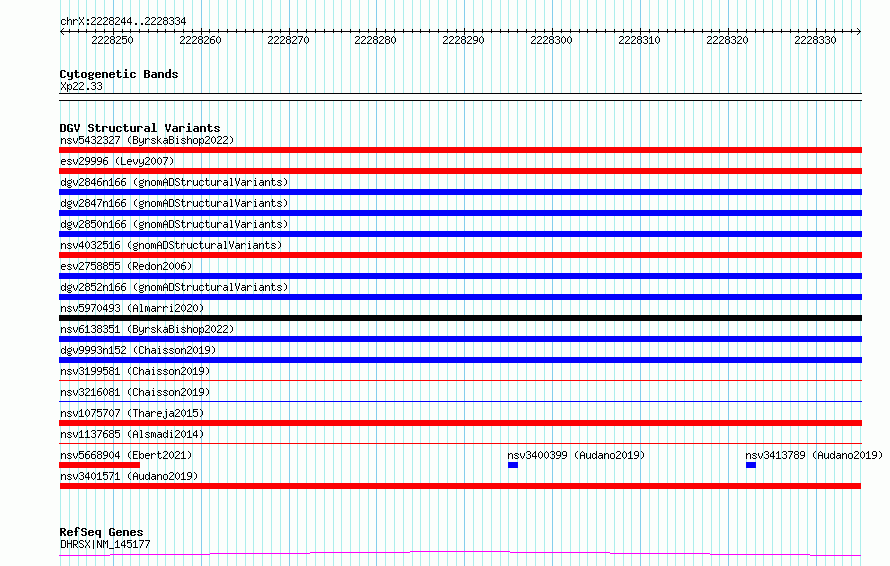Open nsv4032516 (gnomADStructuralVariants) label

(171, 245)
